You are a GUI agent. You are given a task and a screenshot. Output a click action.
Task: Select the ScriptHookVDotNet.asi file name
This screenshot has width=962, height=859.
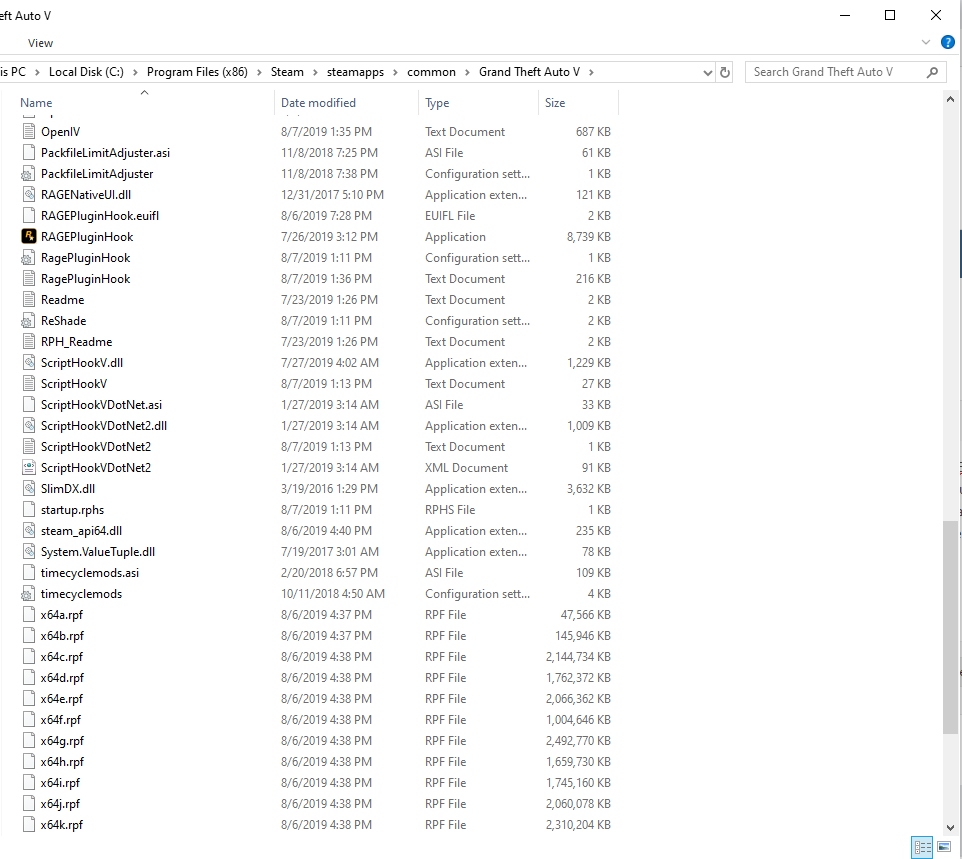[x=101, y=404]
